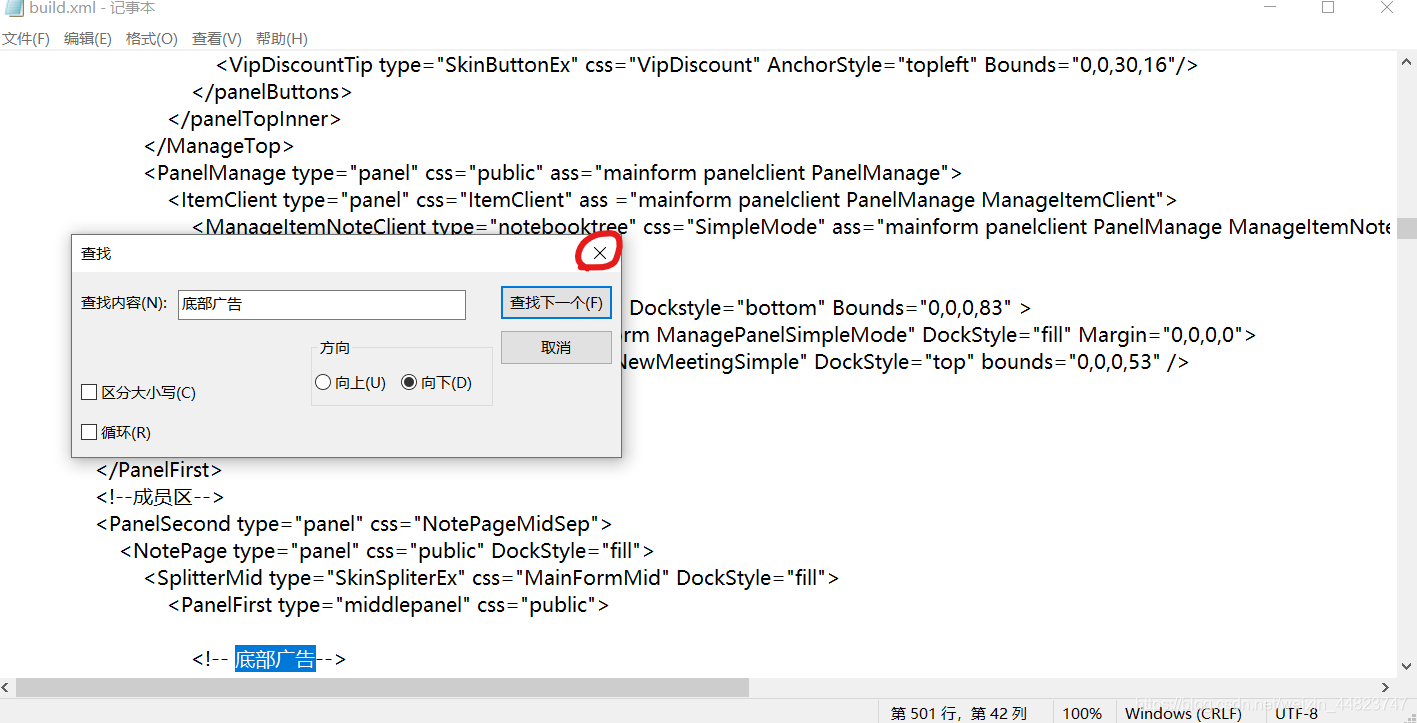This screenshot has height=723, width=1417.
Task: Enable the 循环(R) checkbox
Action: tap(116, 433)
